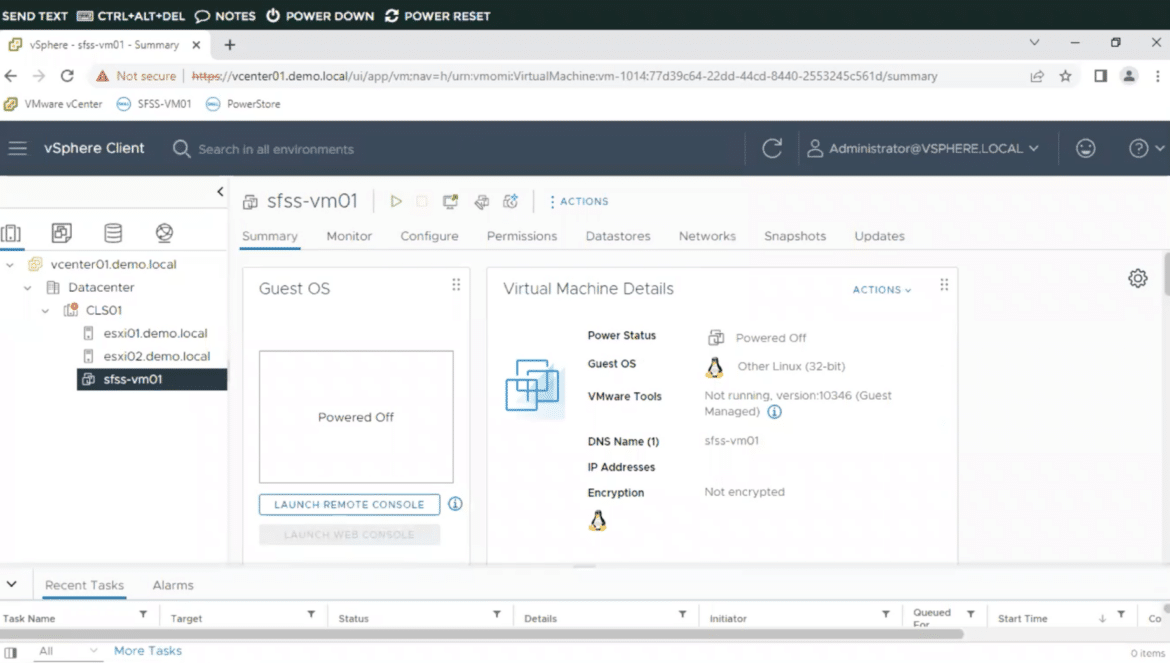Switch to Networking inventory view
1170x663 pixels.
[164, 233]
